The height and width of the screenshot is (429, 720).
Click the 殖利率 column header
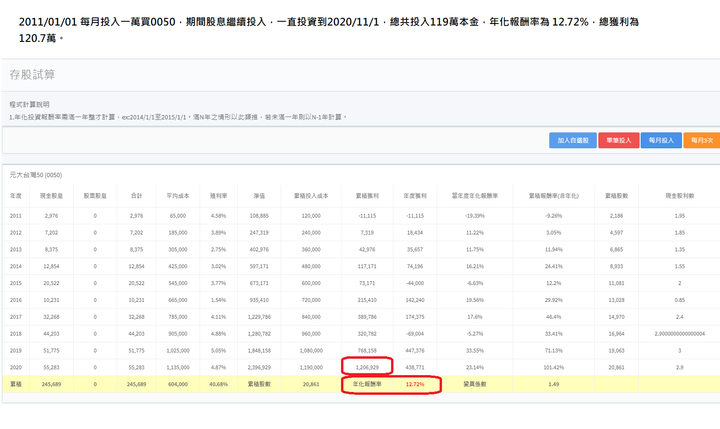pos(219,196)
